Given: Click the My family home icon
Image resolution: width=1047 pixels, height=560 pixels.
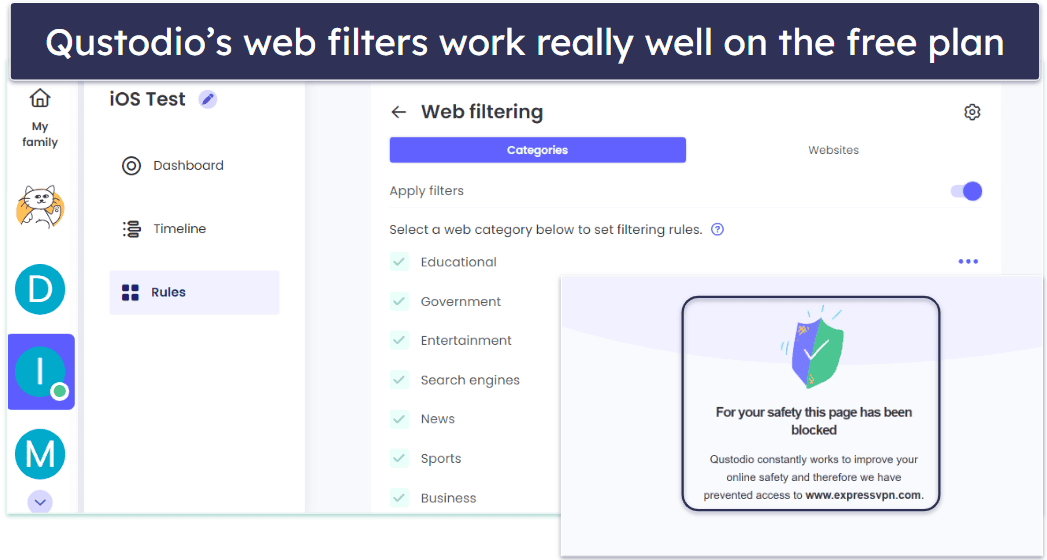Looking at the screenshot, I should click(x=40, y=99).
